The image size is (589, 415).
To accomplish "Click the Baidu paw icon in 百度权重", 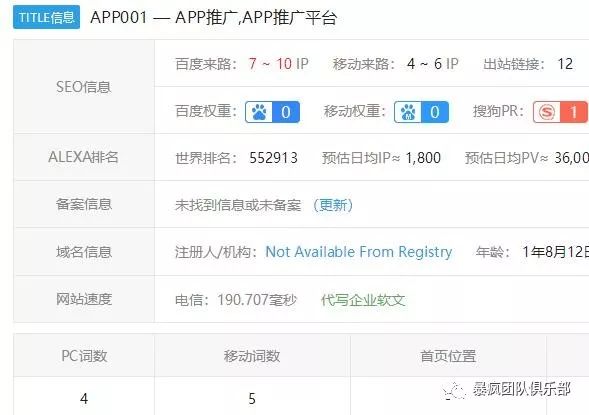I will click(259, 112).
